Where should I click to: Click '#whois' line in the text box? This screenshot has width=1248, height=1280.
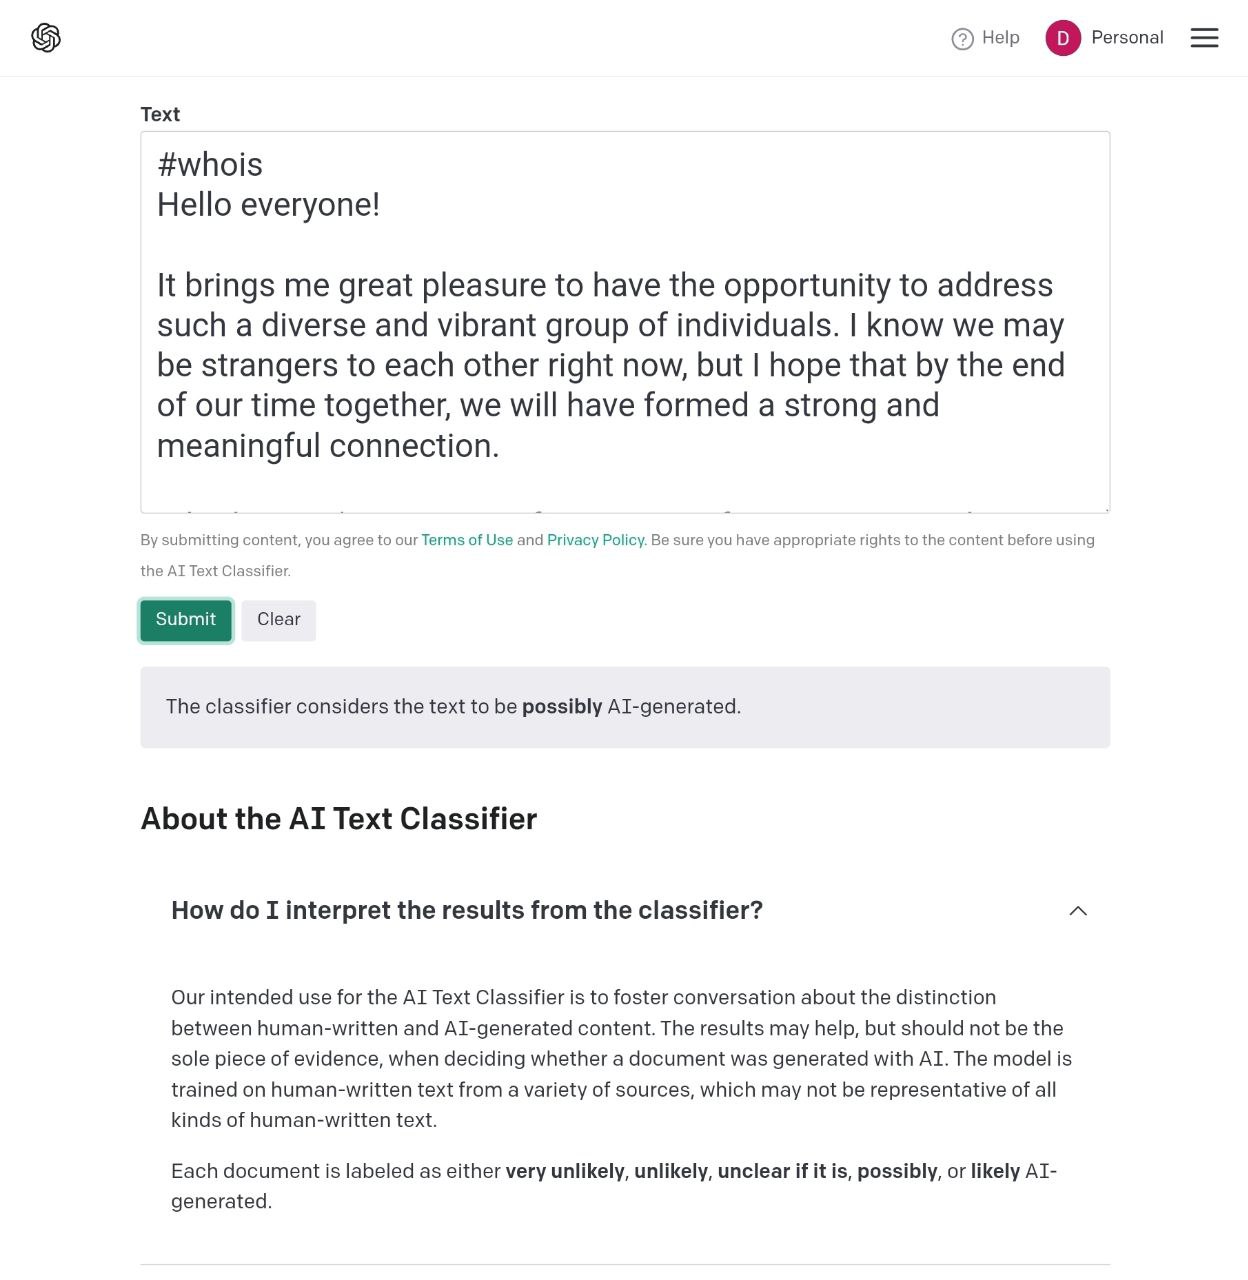coord(210,165)
